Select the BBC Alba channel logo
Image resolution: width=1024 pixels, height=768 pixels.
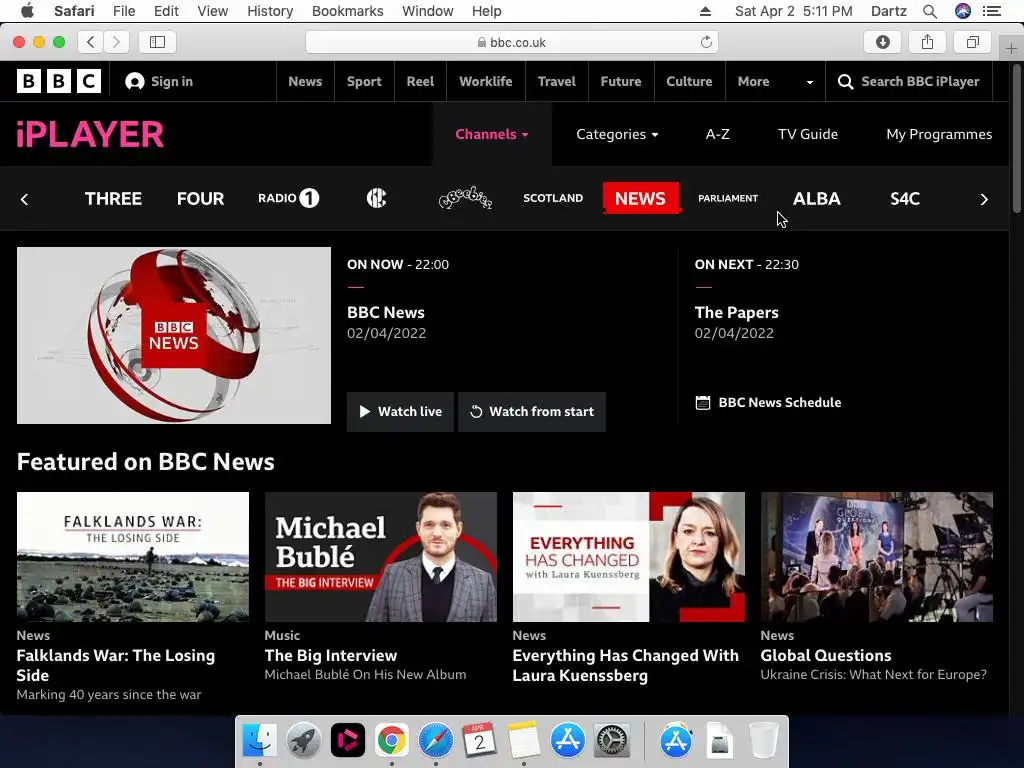[x=816, y=199]
